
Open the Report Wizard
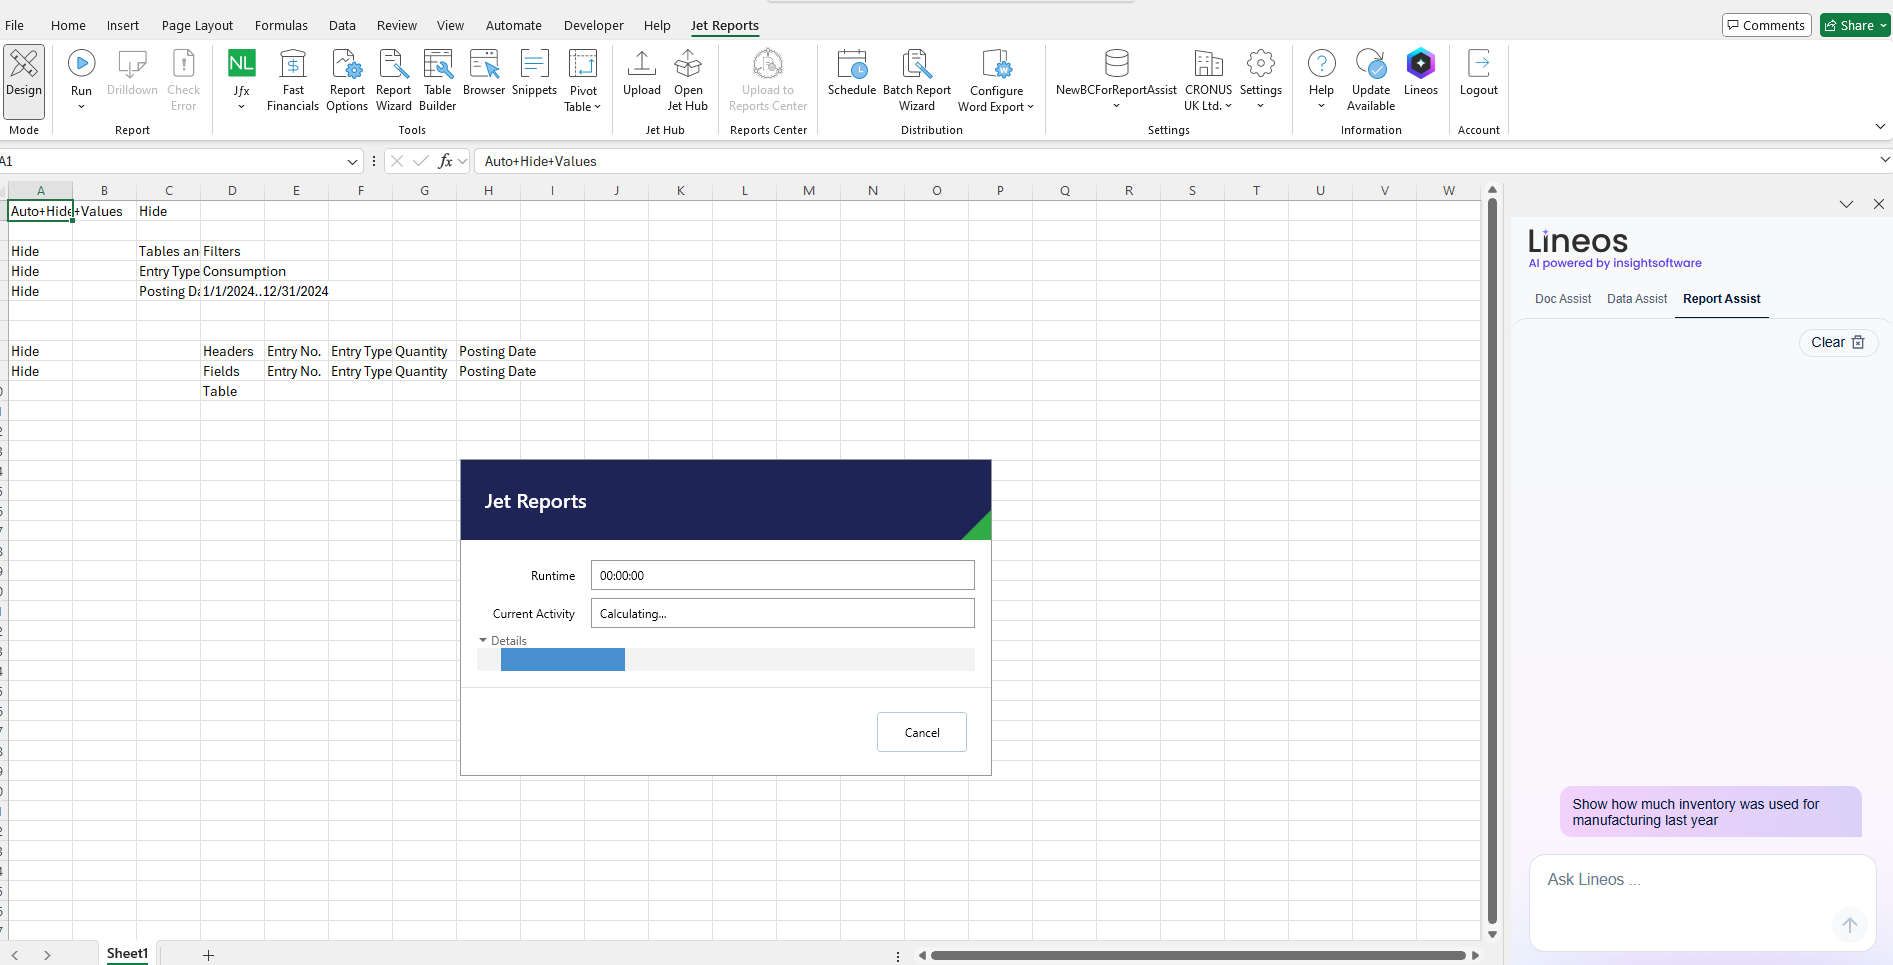[x=393, y=80]
